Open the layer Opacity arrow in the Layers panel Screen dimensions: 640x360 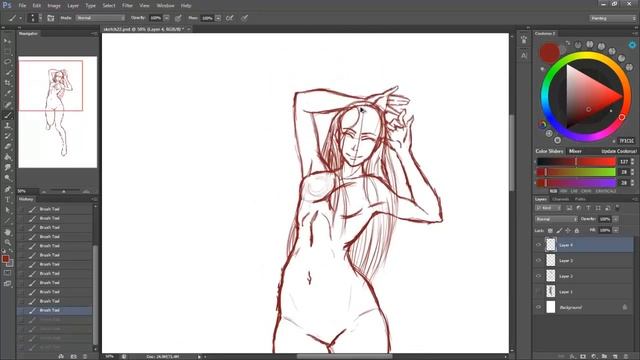[616, 219]
